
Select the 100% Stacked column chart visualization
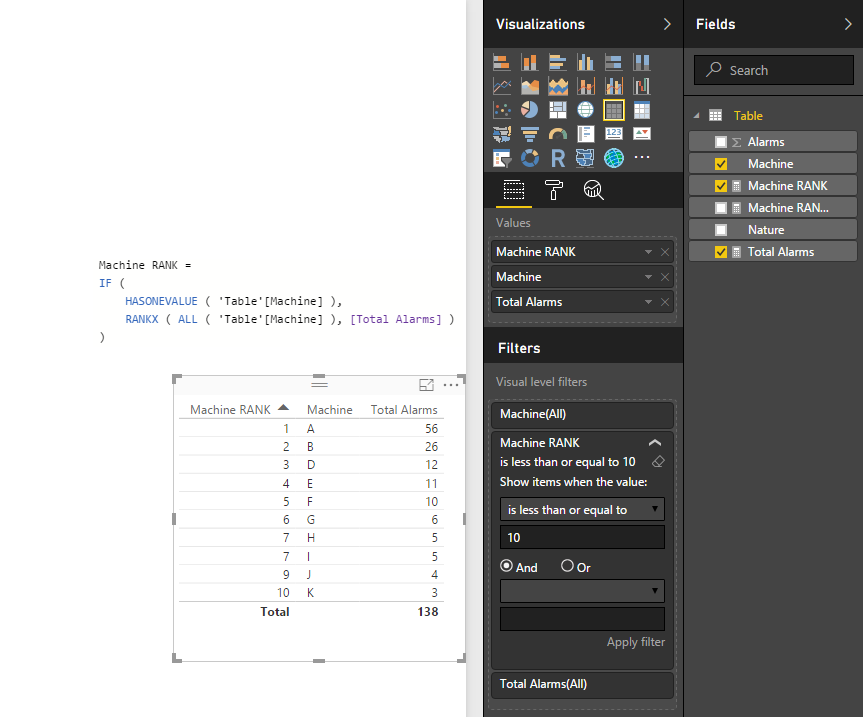coord(642,62)
